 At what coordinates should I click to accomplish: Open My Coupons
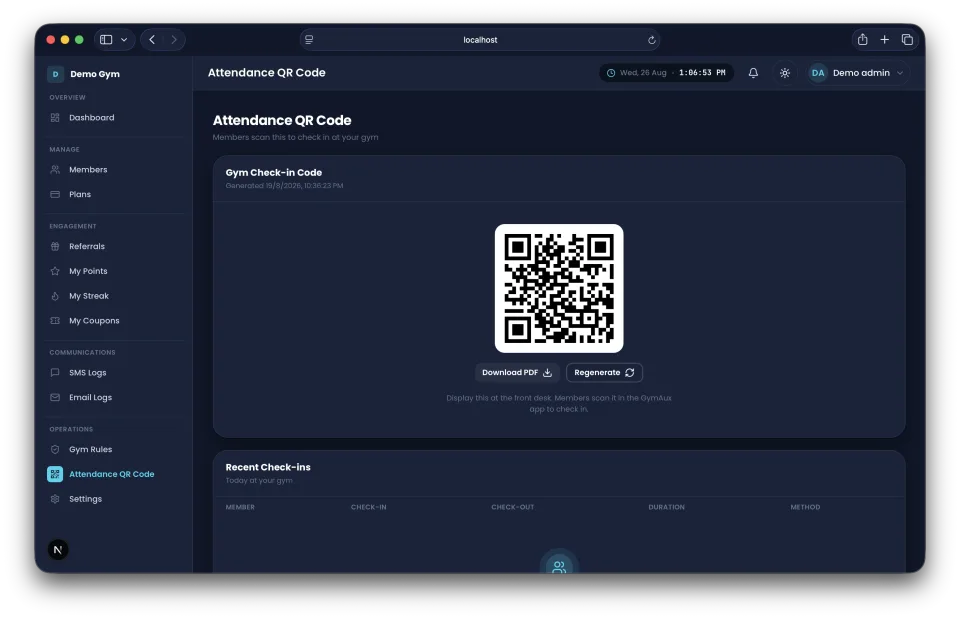click(94, 320)
